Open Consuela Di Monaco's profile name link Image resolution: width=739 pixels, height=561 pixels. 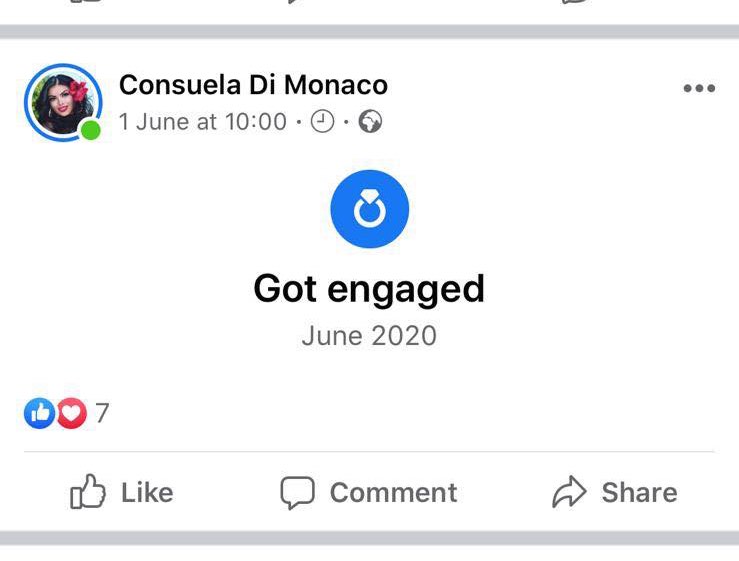coord(253,85)
